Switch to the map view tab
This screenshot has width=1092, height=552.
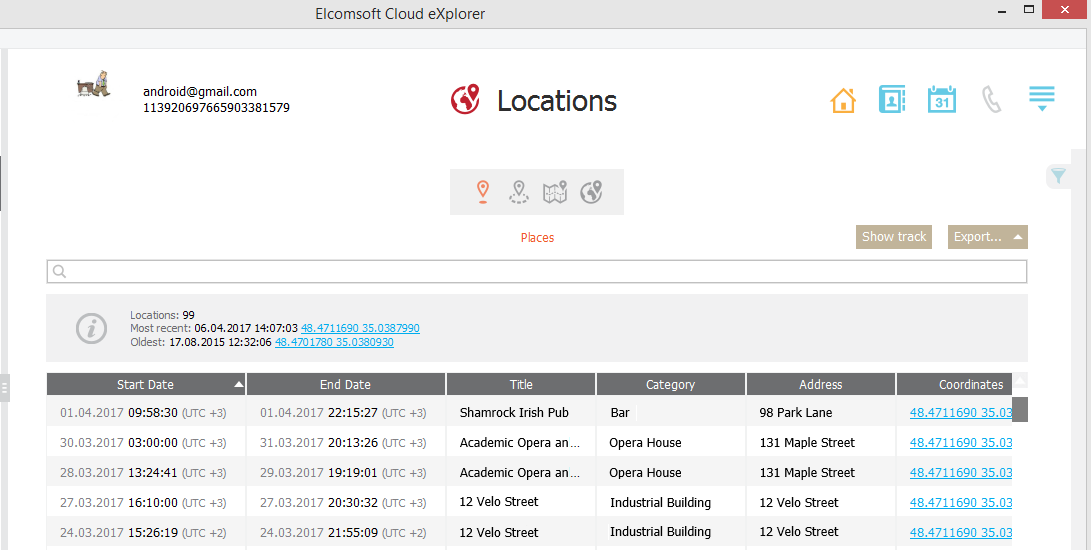(555, 191)
